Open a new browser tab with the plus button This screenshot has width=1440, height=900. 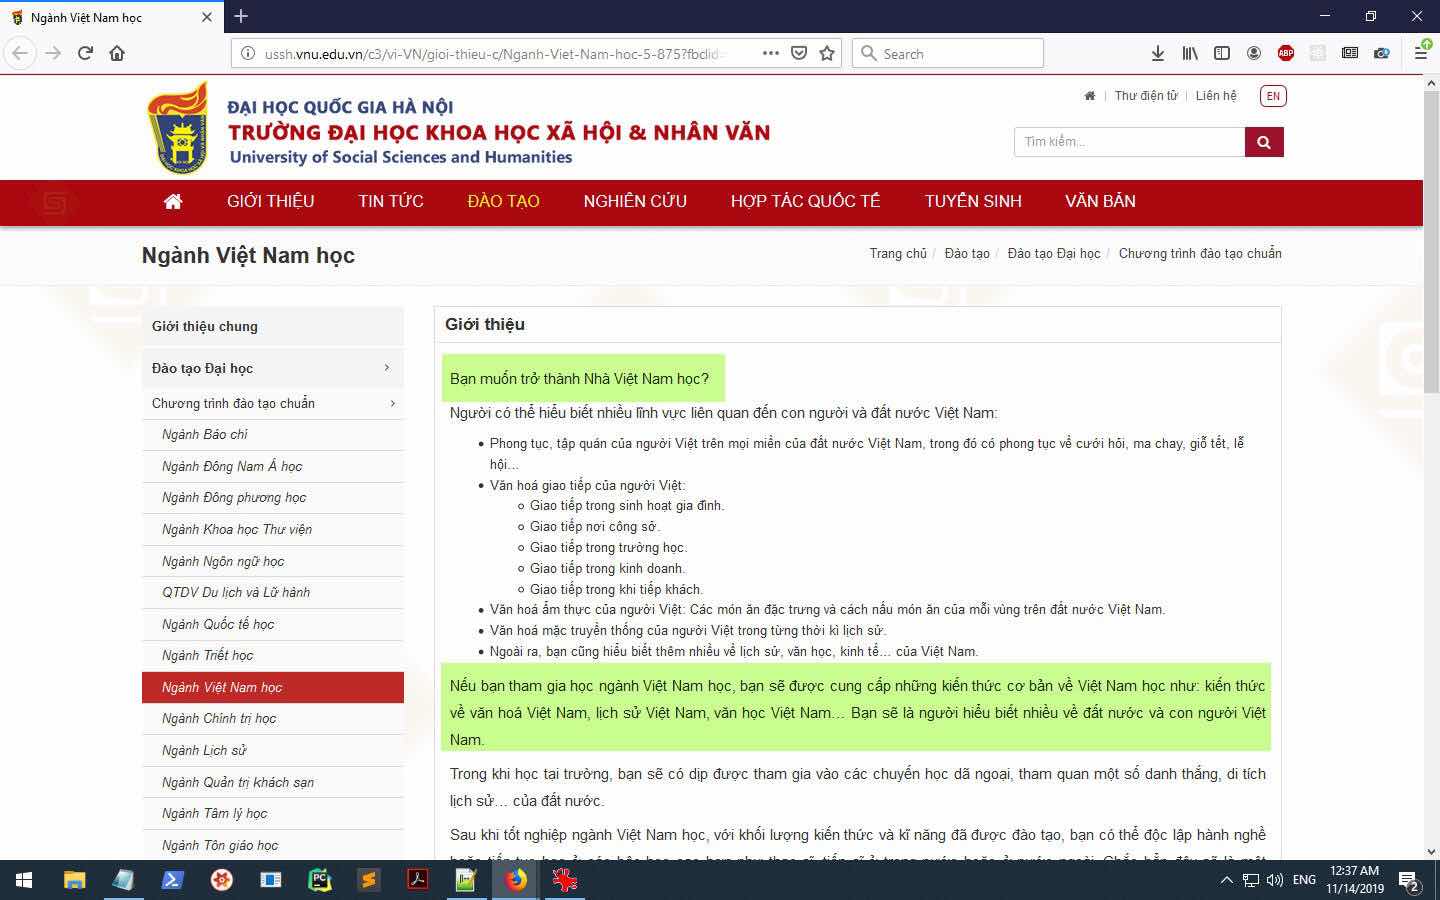coord(241,16)
